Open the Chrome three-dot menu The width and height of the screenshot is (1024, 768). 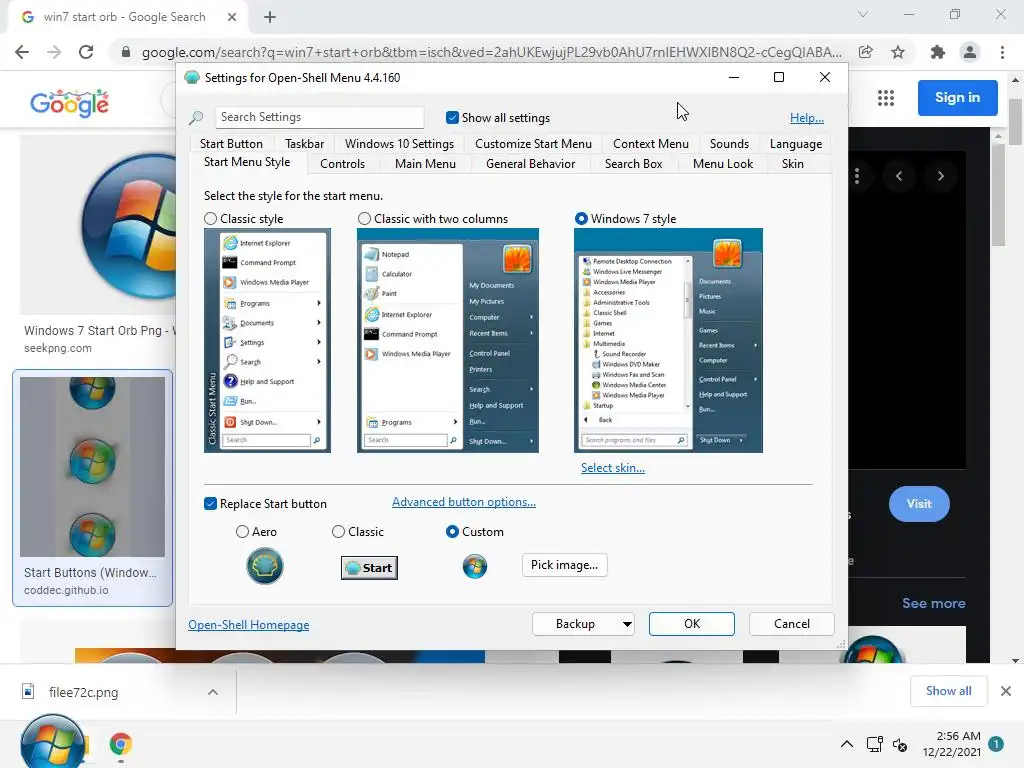[x=1002, y=52]
